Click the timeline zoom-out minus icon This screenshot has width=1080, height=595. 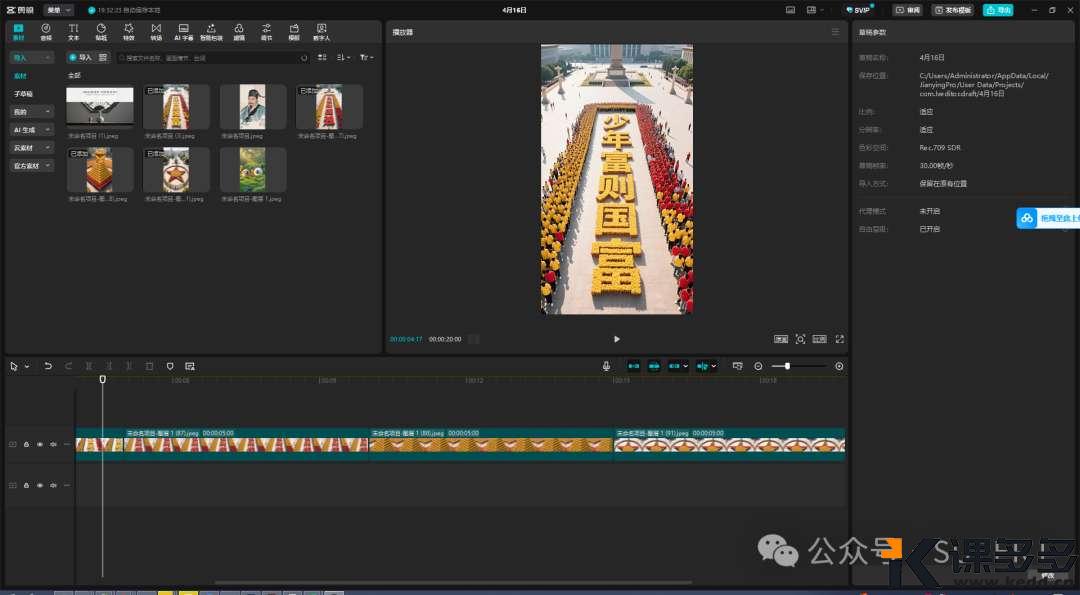click(758, 366)
